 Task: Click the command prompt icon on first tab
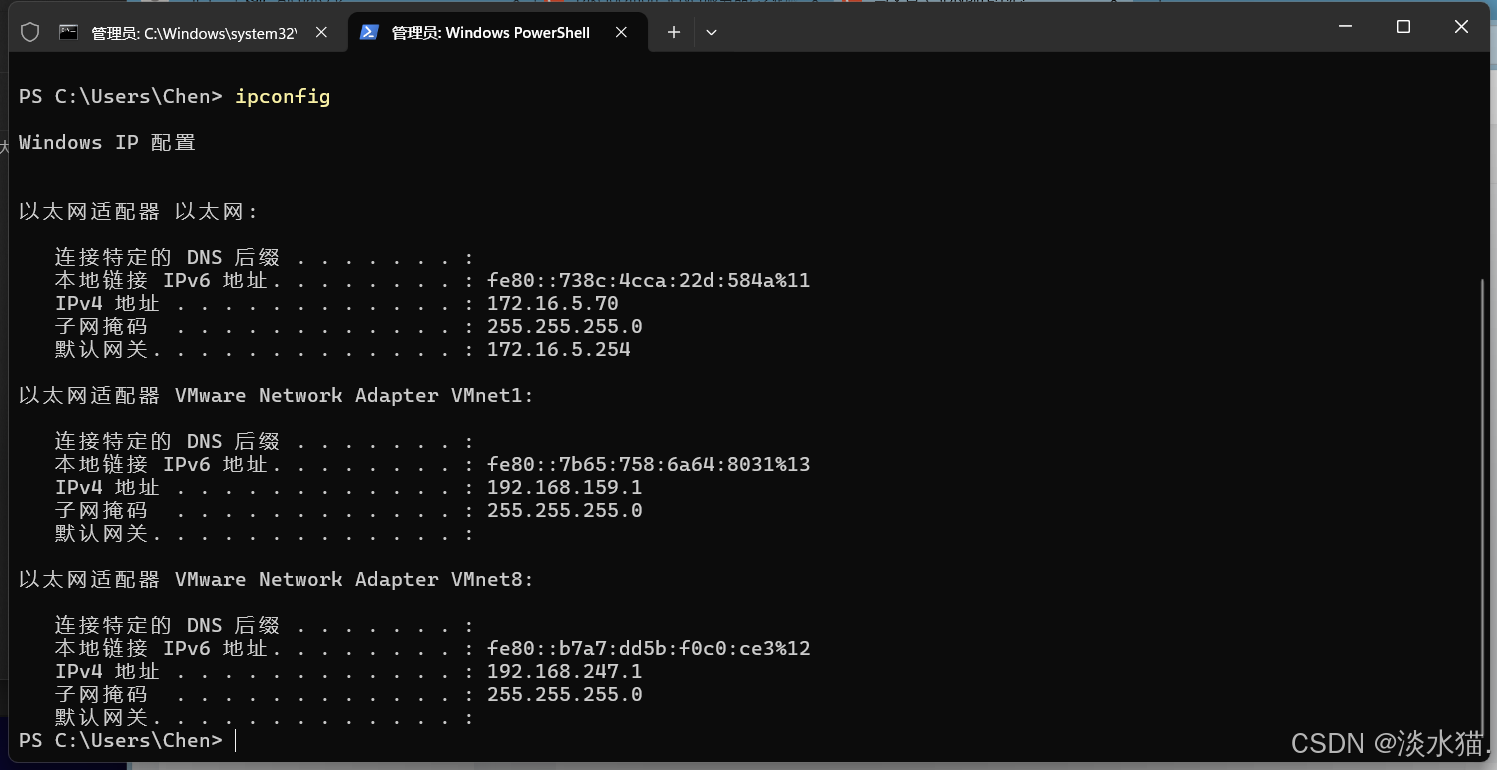pyautogui.click(x=69, y=32)
